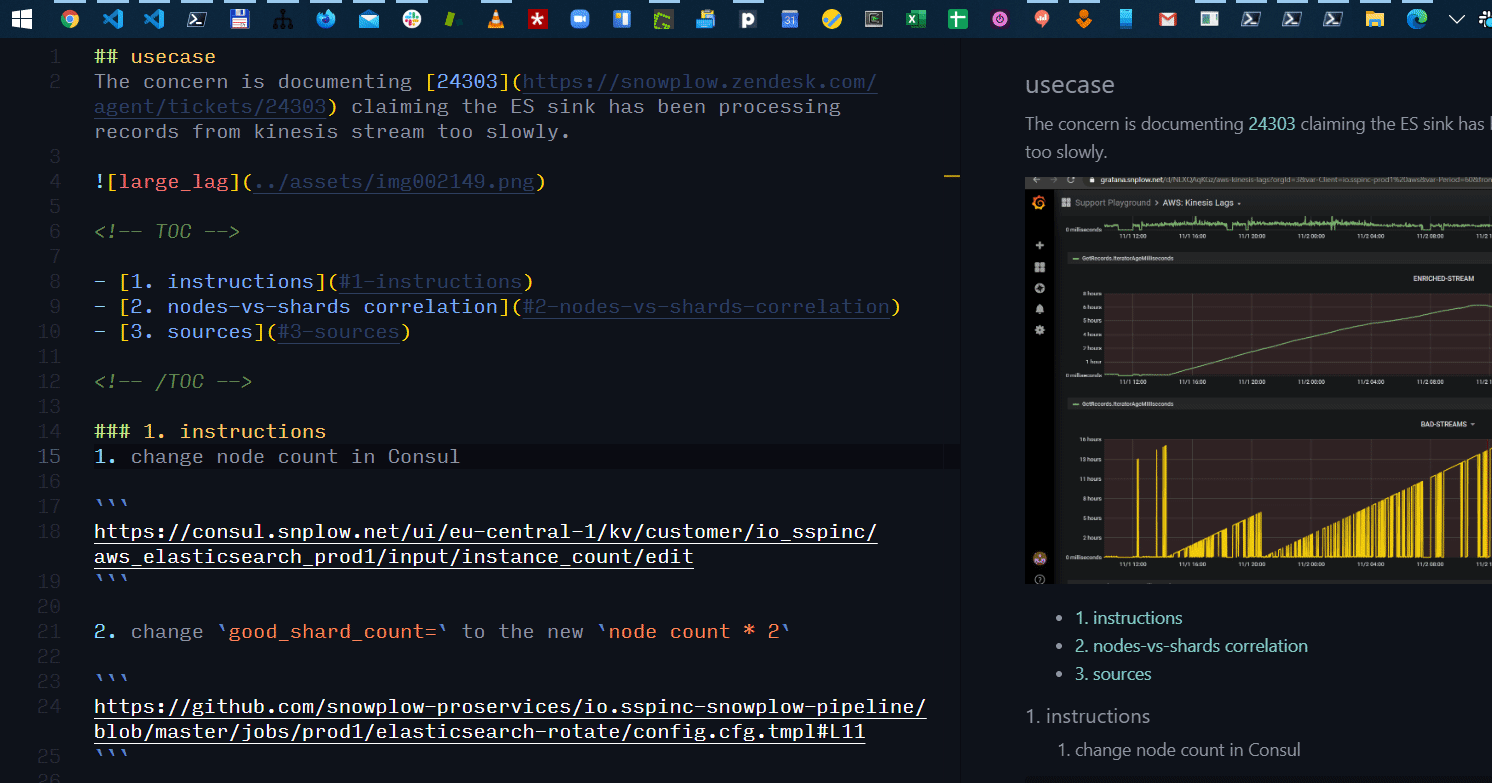Open Google Calendar 31 icon
This screenshot has width=1492, height=783.
pos(790,18)
